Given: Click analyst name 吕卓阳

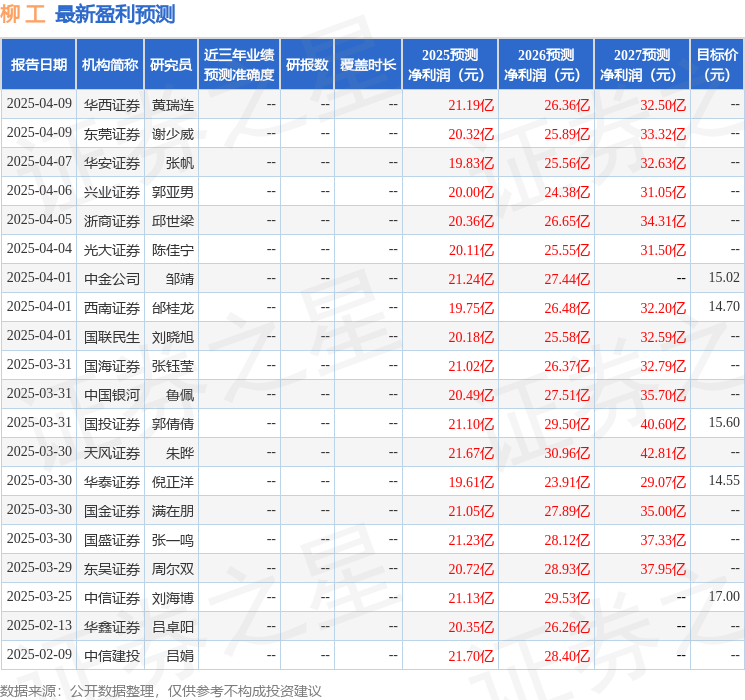Looking at the screenshot, I should [x=172, y=627].
